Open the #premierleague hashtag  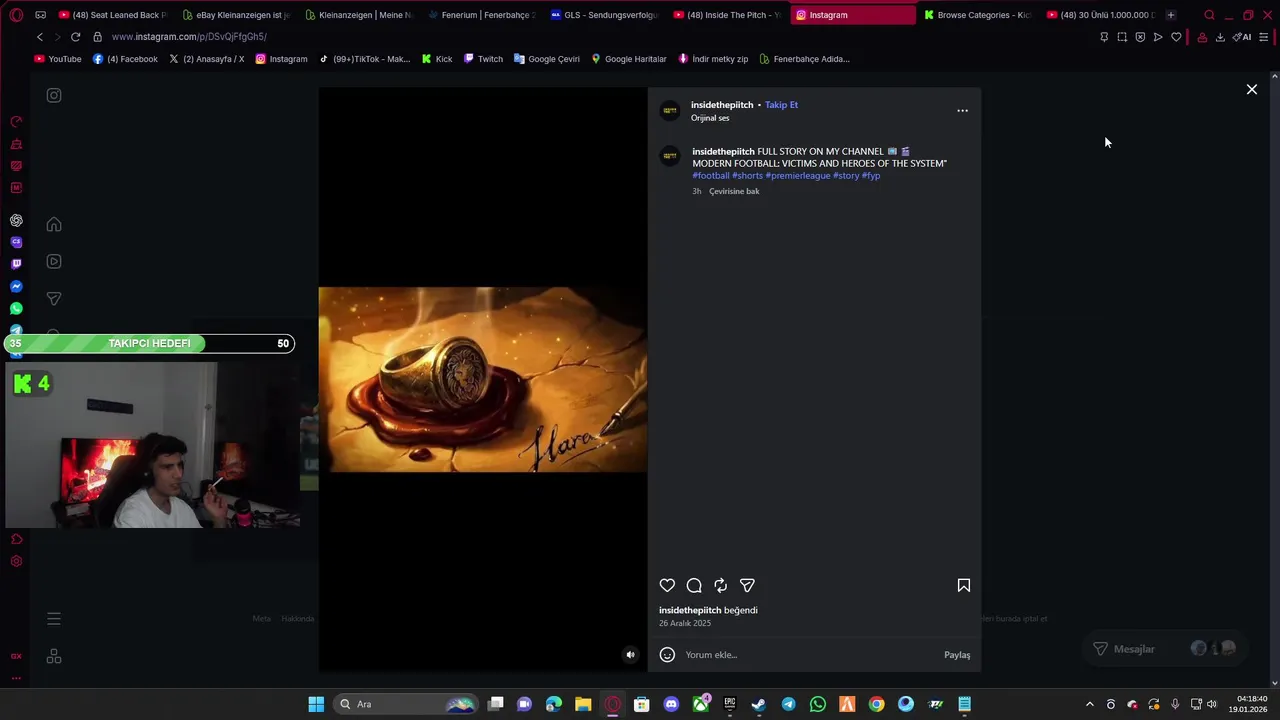point(798,175)
